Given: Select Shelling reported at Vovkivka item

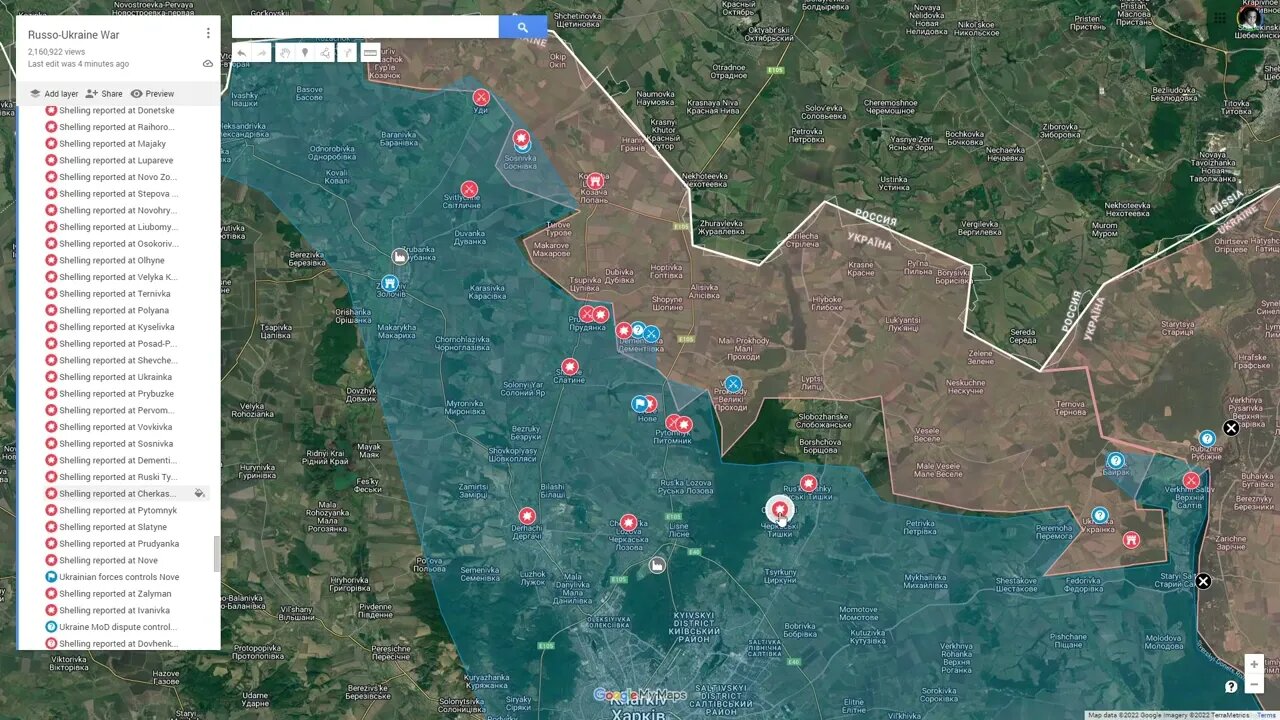Looking at the screenshot, I should pos(118,427).
